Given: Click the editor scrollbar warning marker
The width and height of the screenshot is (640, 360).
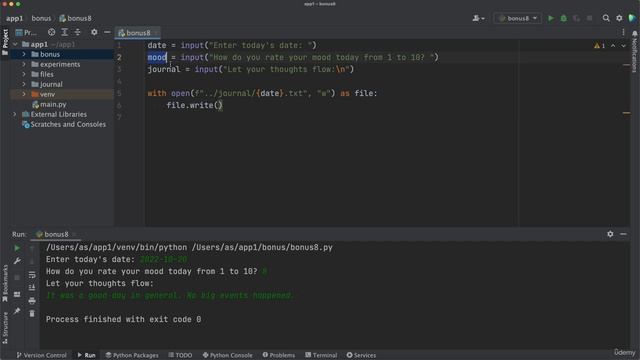Looking at the screenshot, I should pos(626,113).
